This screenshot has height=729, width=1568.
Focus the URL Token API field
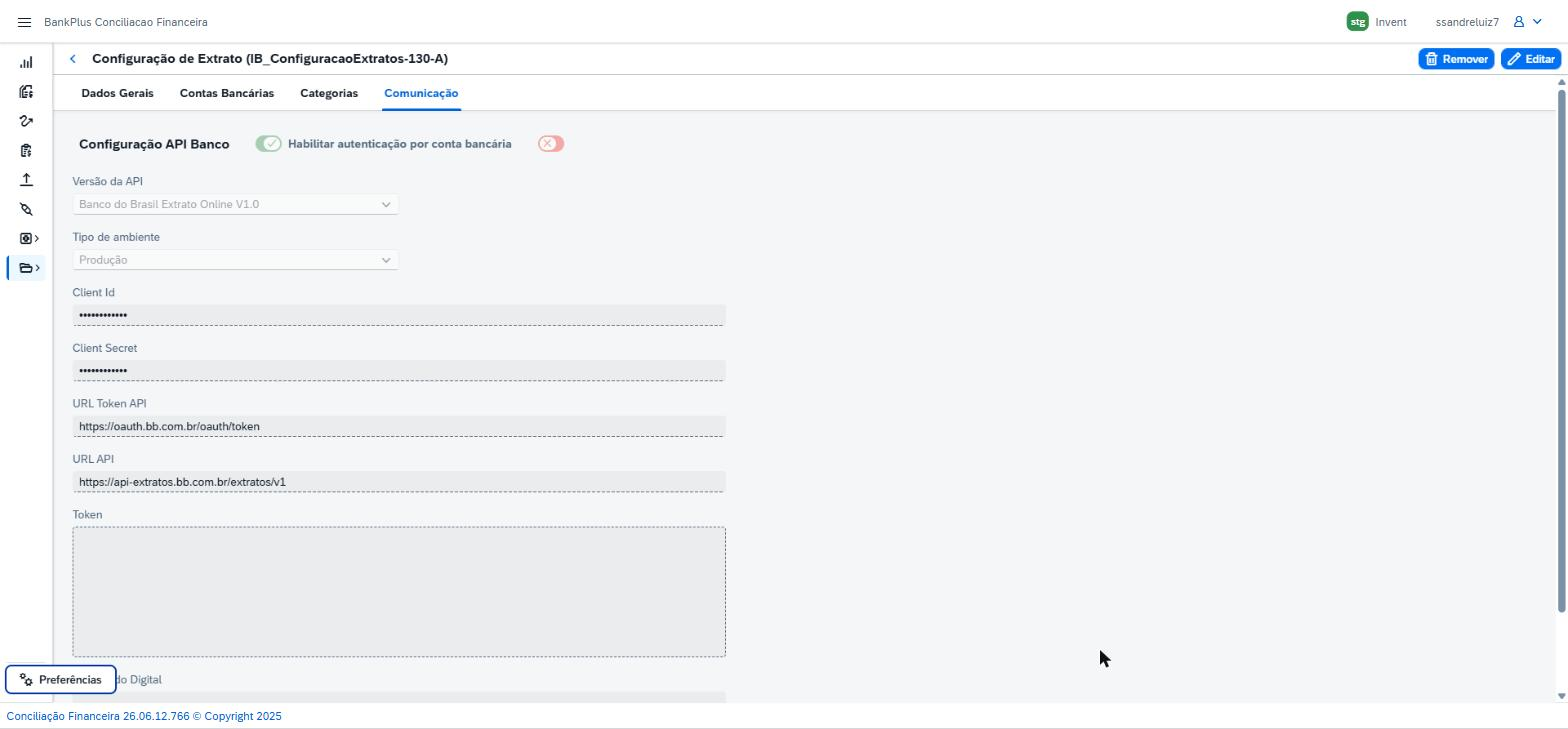pyautogui.click(x=399, y=426)
